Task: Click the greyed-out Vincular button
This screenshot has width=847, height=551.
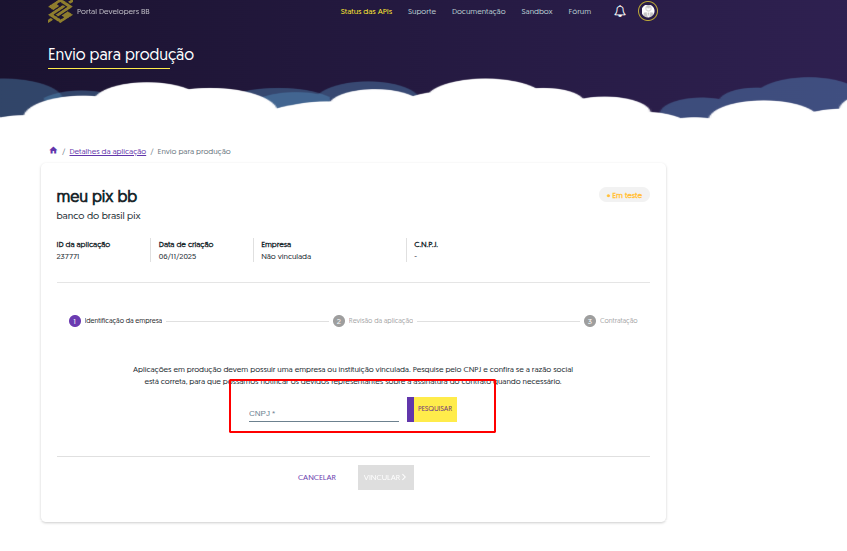Action: pos(386,478)
